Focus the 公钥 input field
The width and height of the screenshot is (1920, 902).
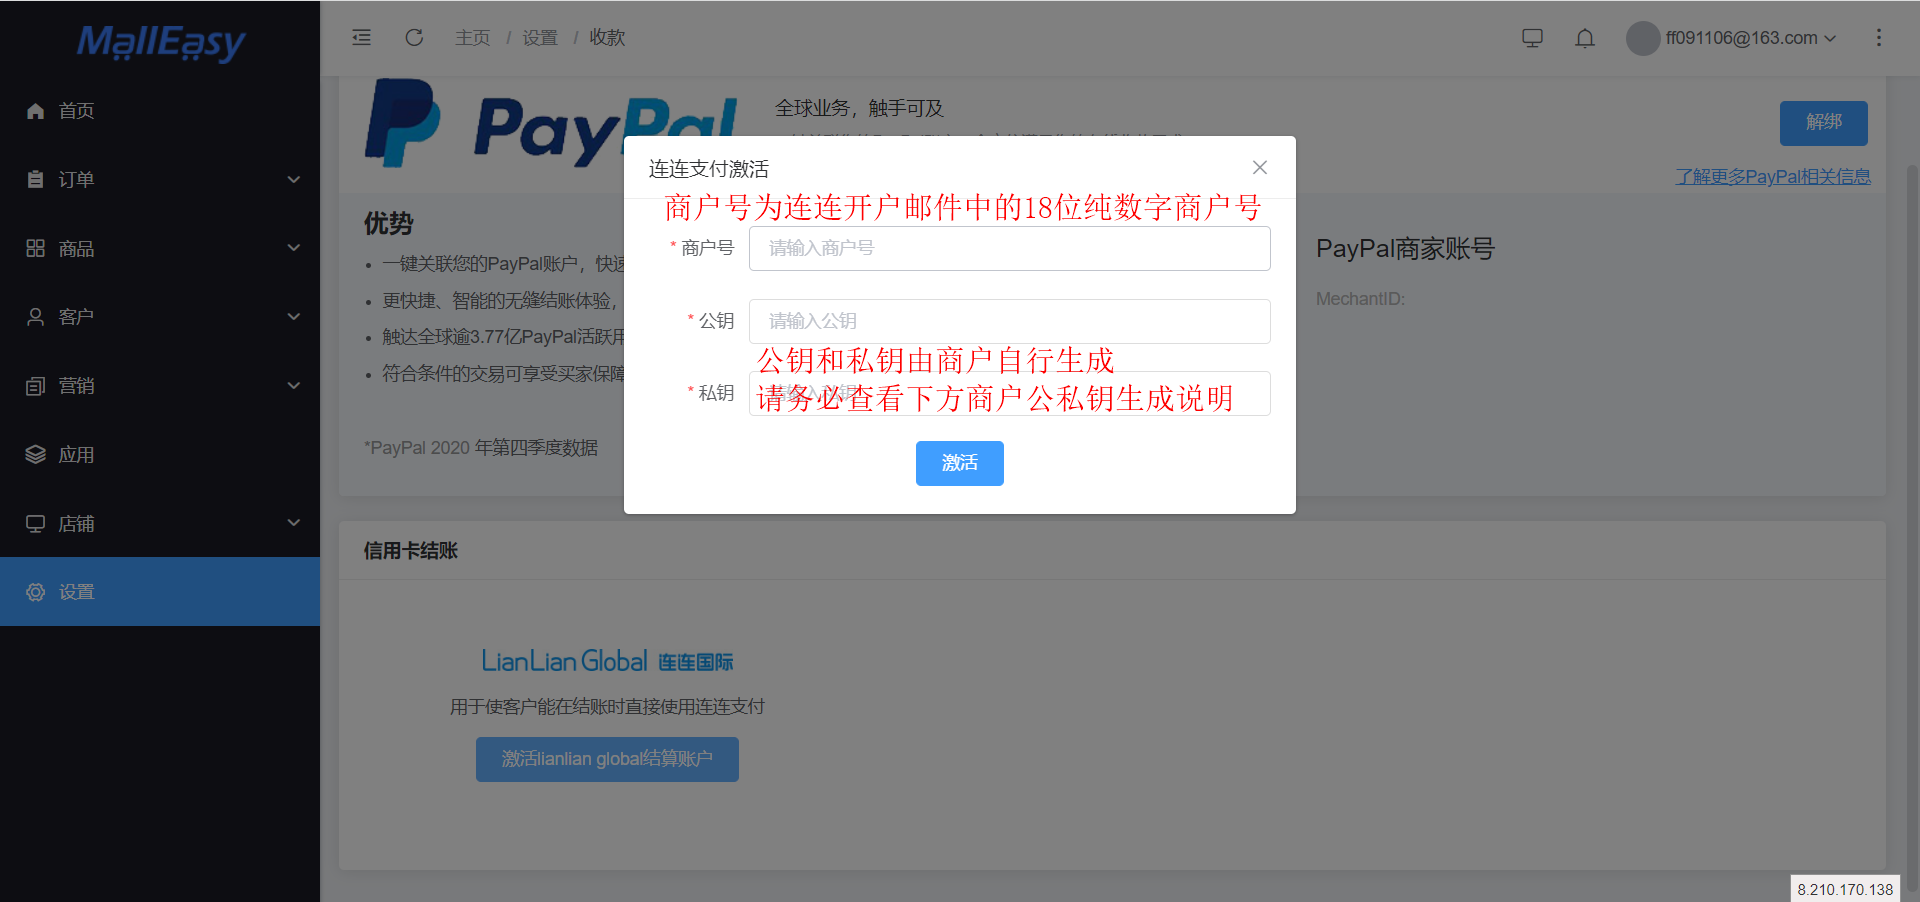click(1010, 321)
